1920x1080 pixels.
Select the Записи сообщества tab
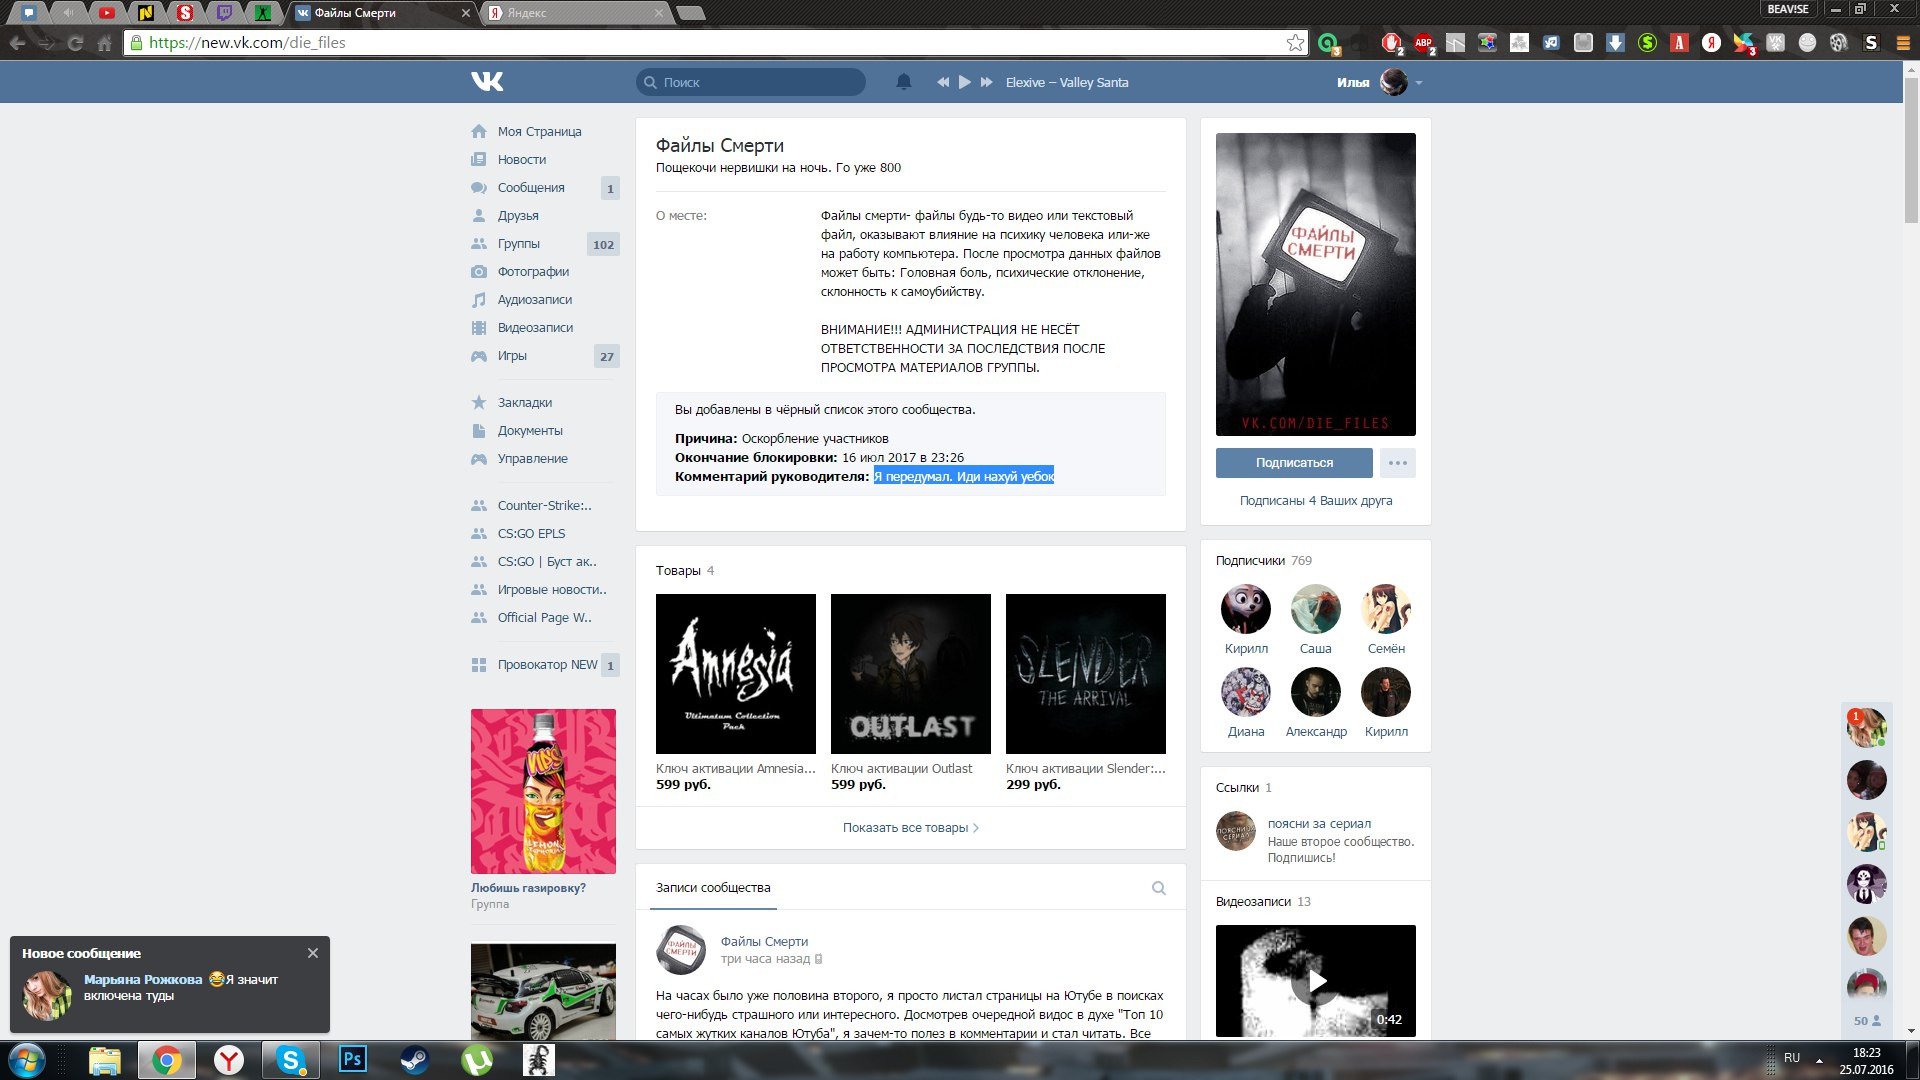[x=713, y=888]
